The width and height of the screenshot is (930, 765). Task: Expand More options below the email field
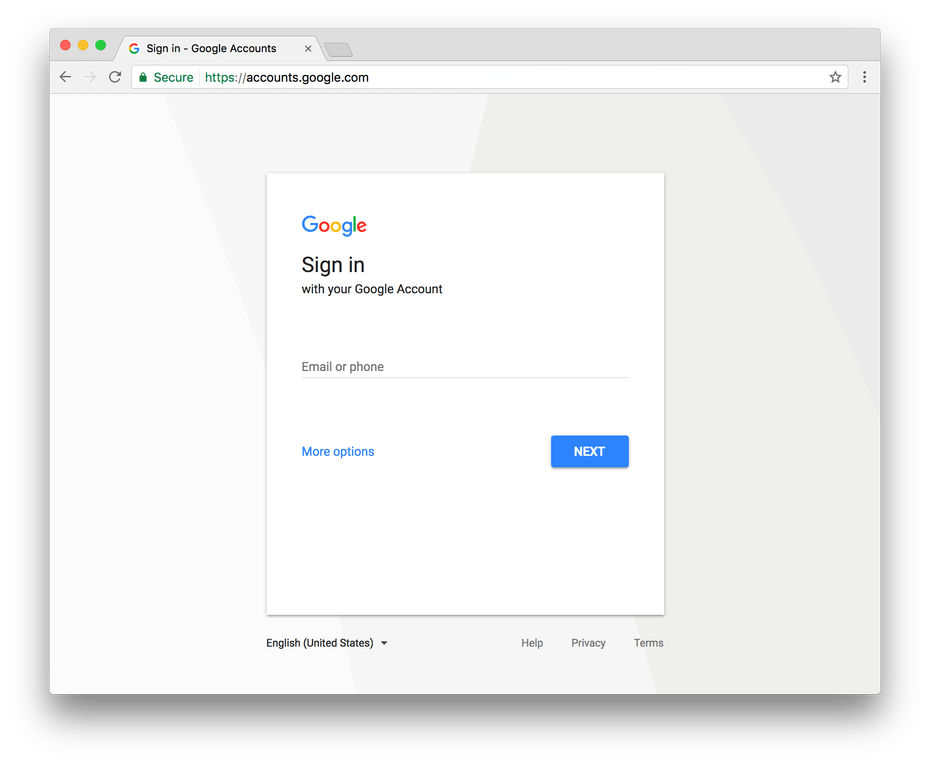(337, 451)
